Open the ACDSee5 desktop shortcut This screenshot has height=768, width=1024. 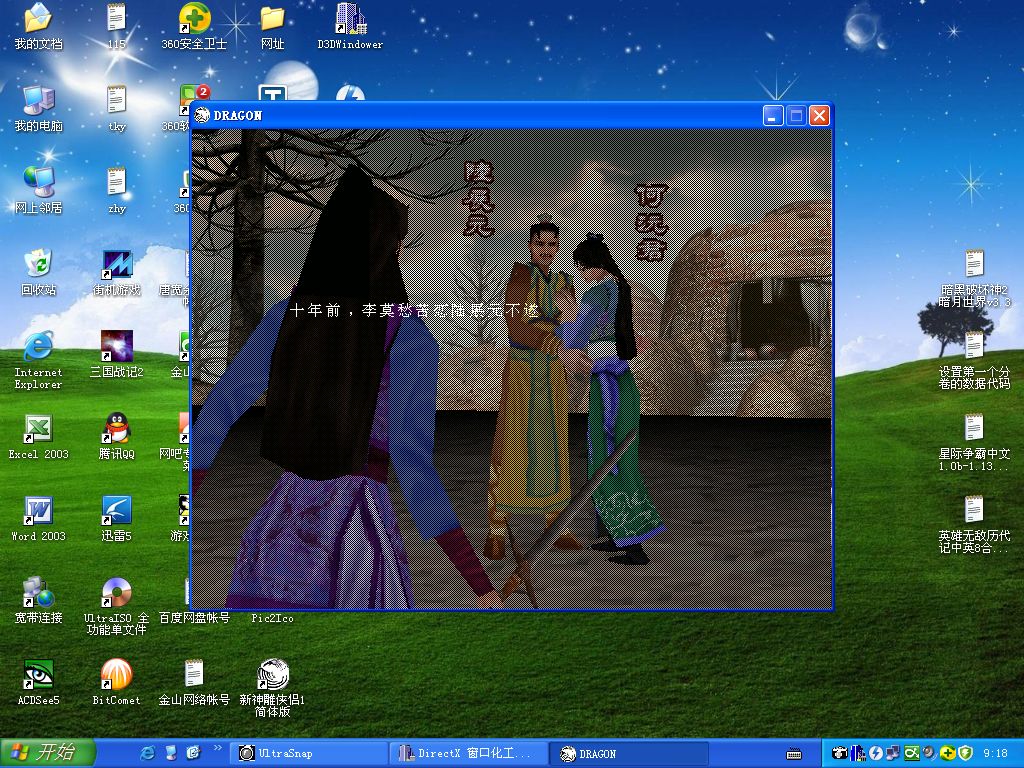[38, 675]
